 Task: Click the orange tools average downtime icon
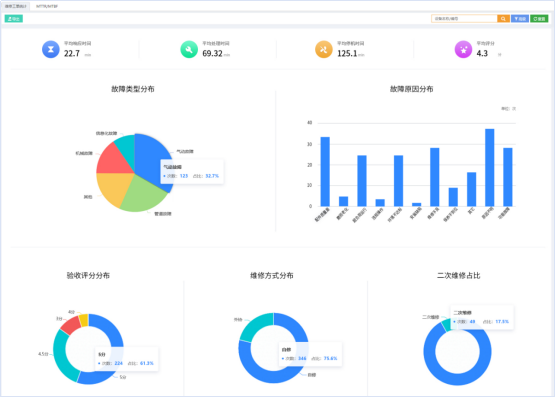pyautogui.click(x=324, y=49)
